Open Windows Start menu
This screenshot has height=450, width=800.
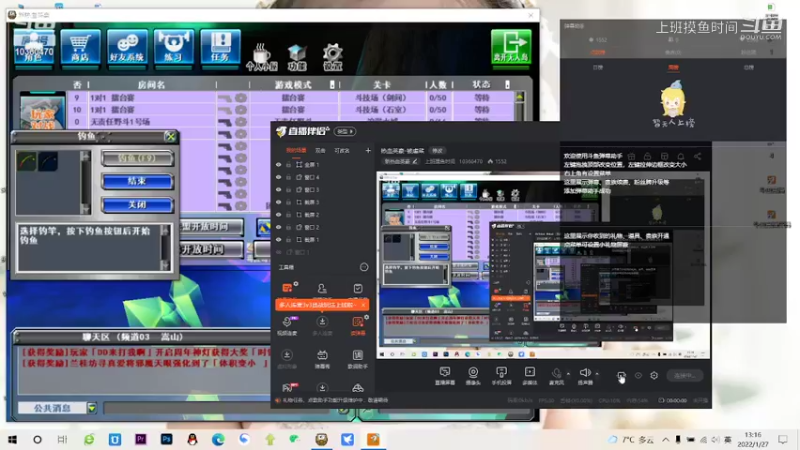point(12,439)
